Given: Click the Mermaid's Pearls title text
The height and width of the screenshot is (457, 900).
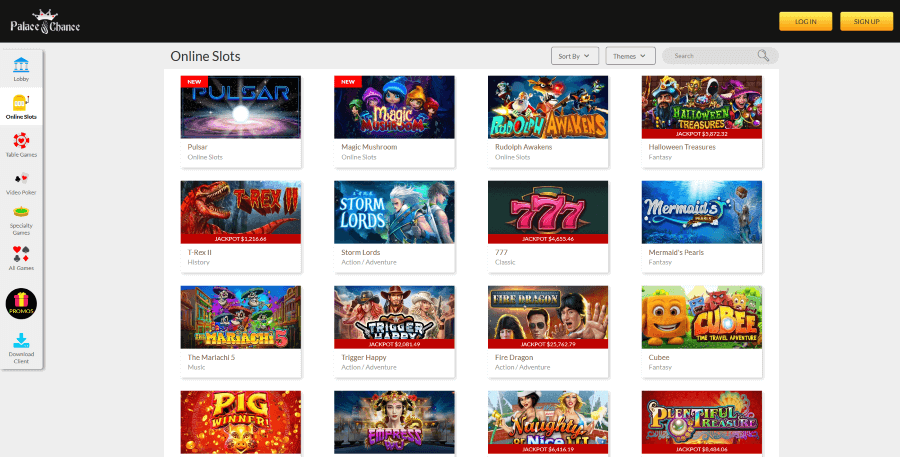Looking at the screenshot, I should click(676, 252).
